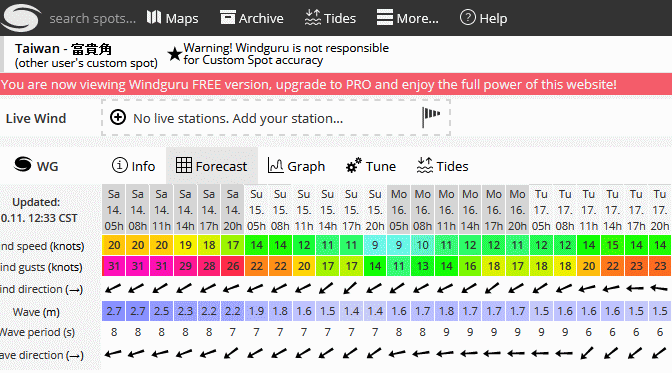Screen dimensions: 672x373
Task: Open the Archive box icon
Action: click(228, 18)
